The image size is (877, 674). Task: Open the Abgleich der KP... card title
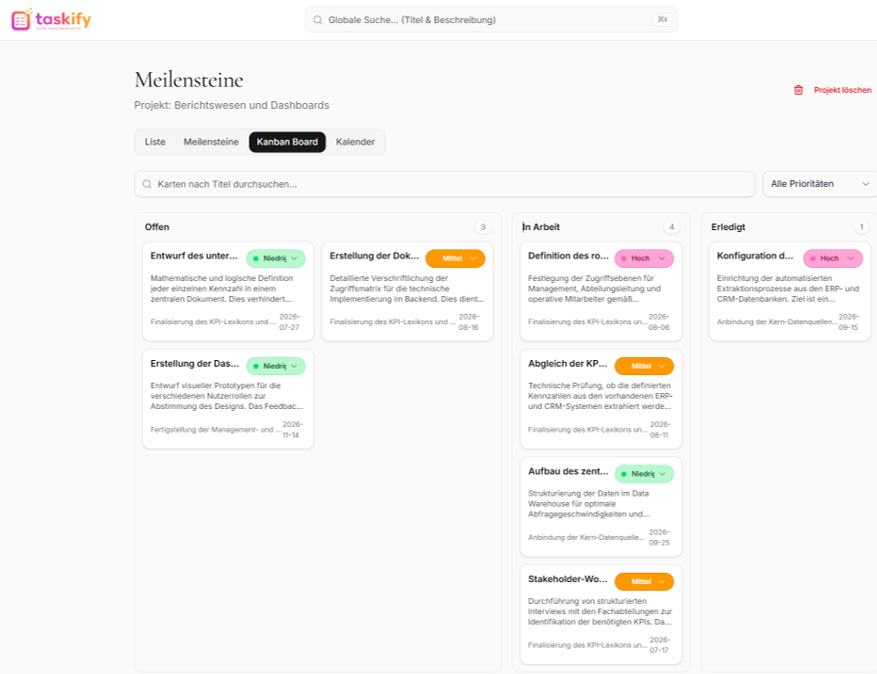(567, 364)
